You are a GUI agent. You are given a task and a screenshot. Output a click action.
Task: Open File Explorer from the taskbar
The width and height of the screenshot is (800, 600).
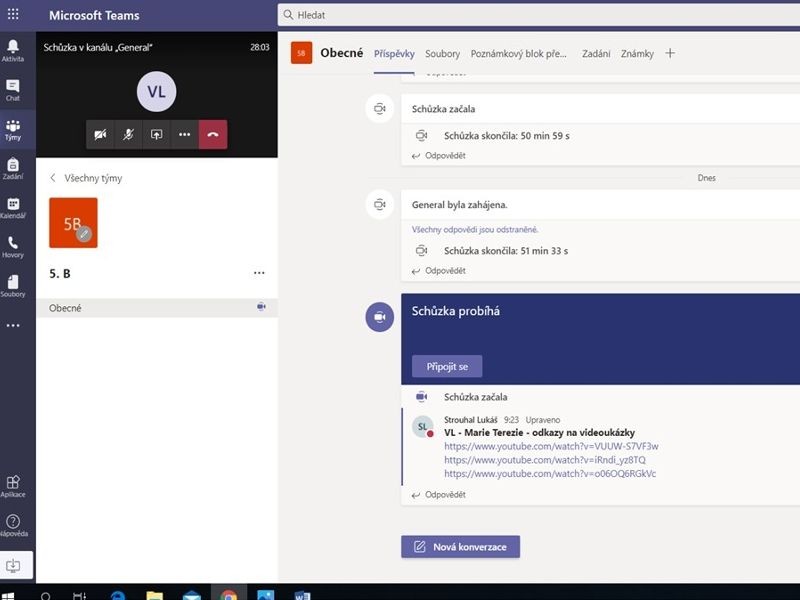coord(155,595)
